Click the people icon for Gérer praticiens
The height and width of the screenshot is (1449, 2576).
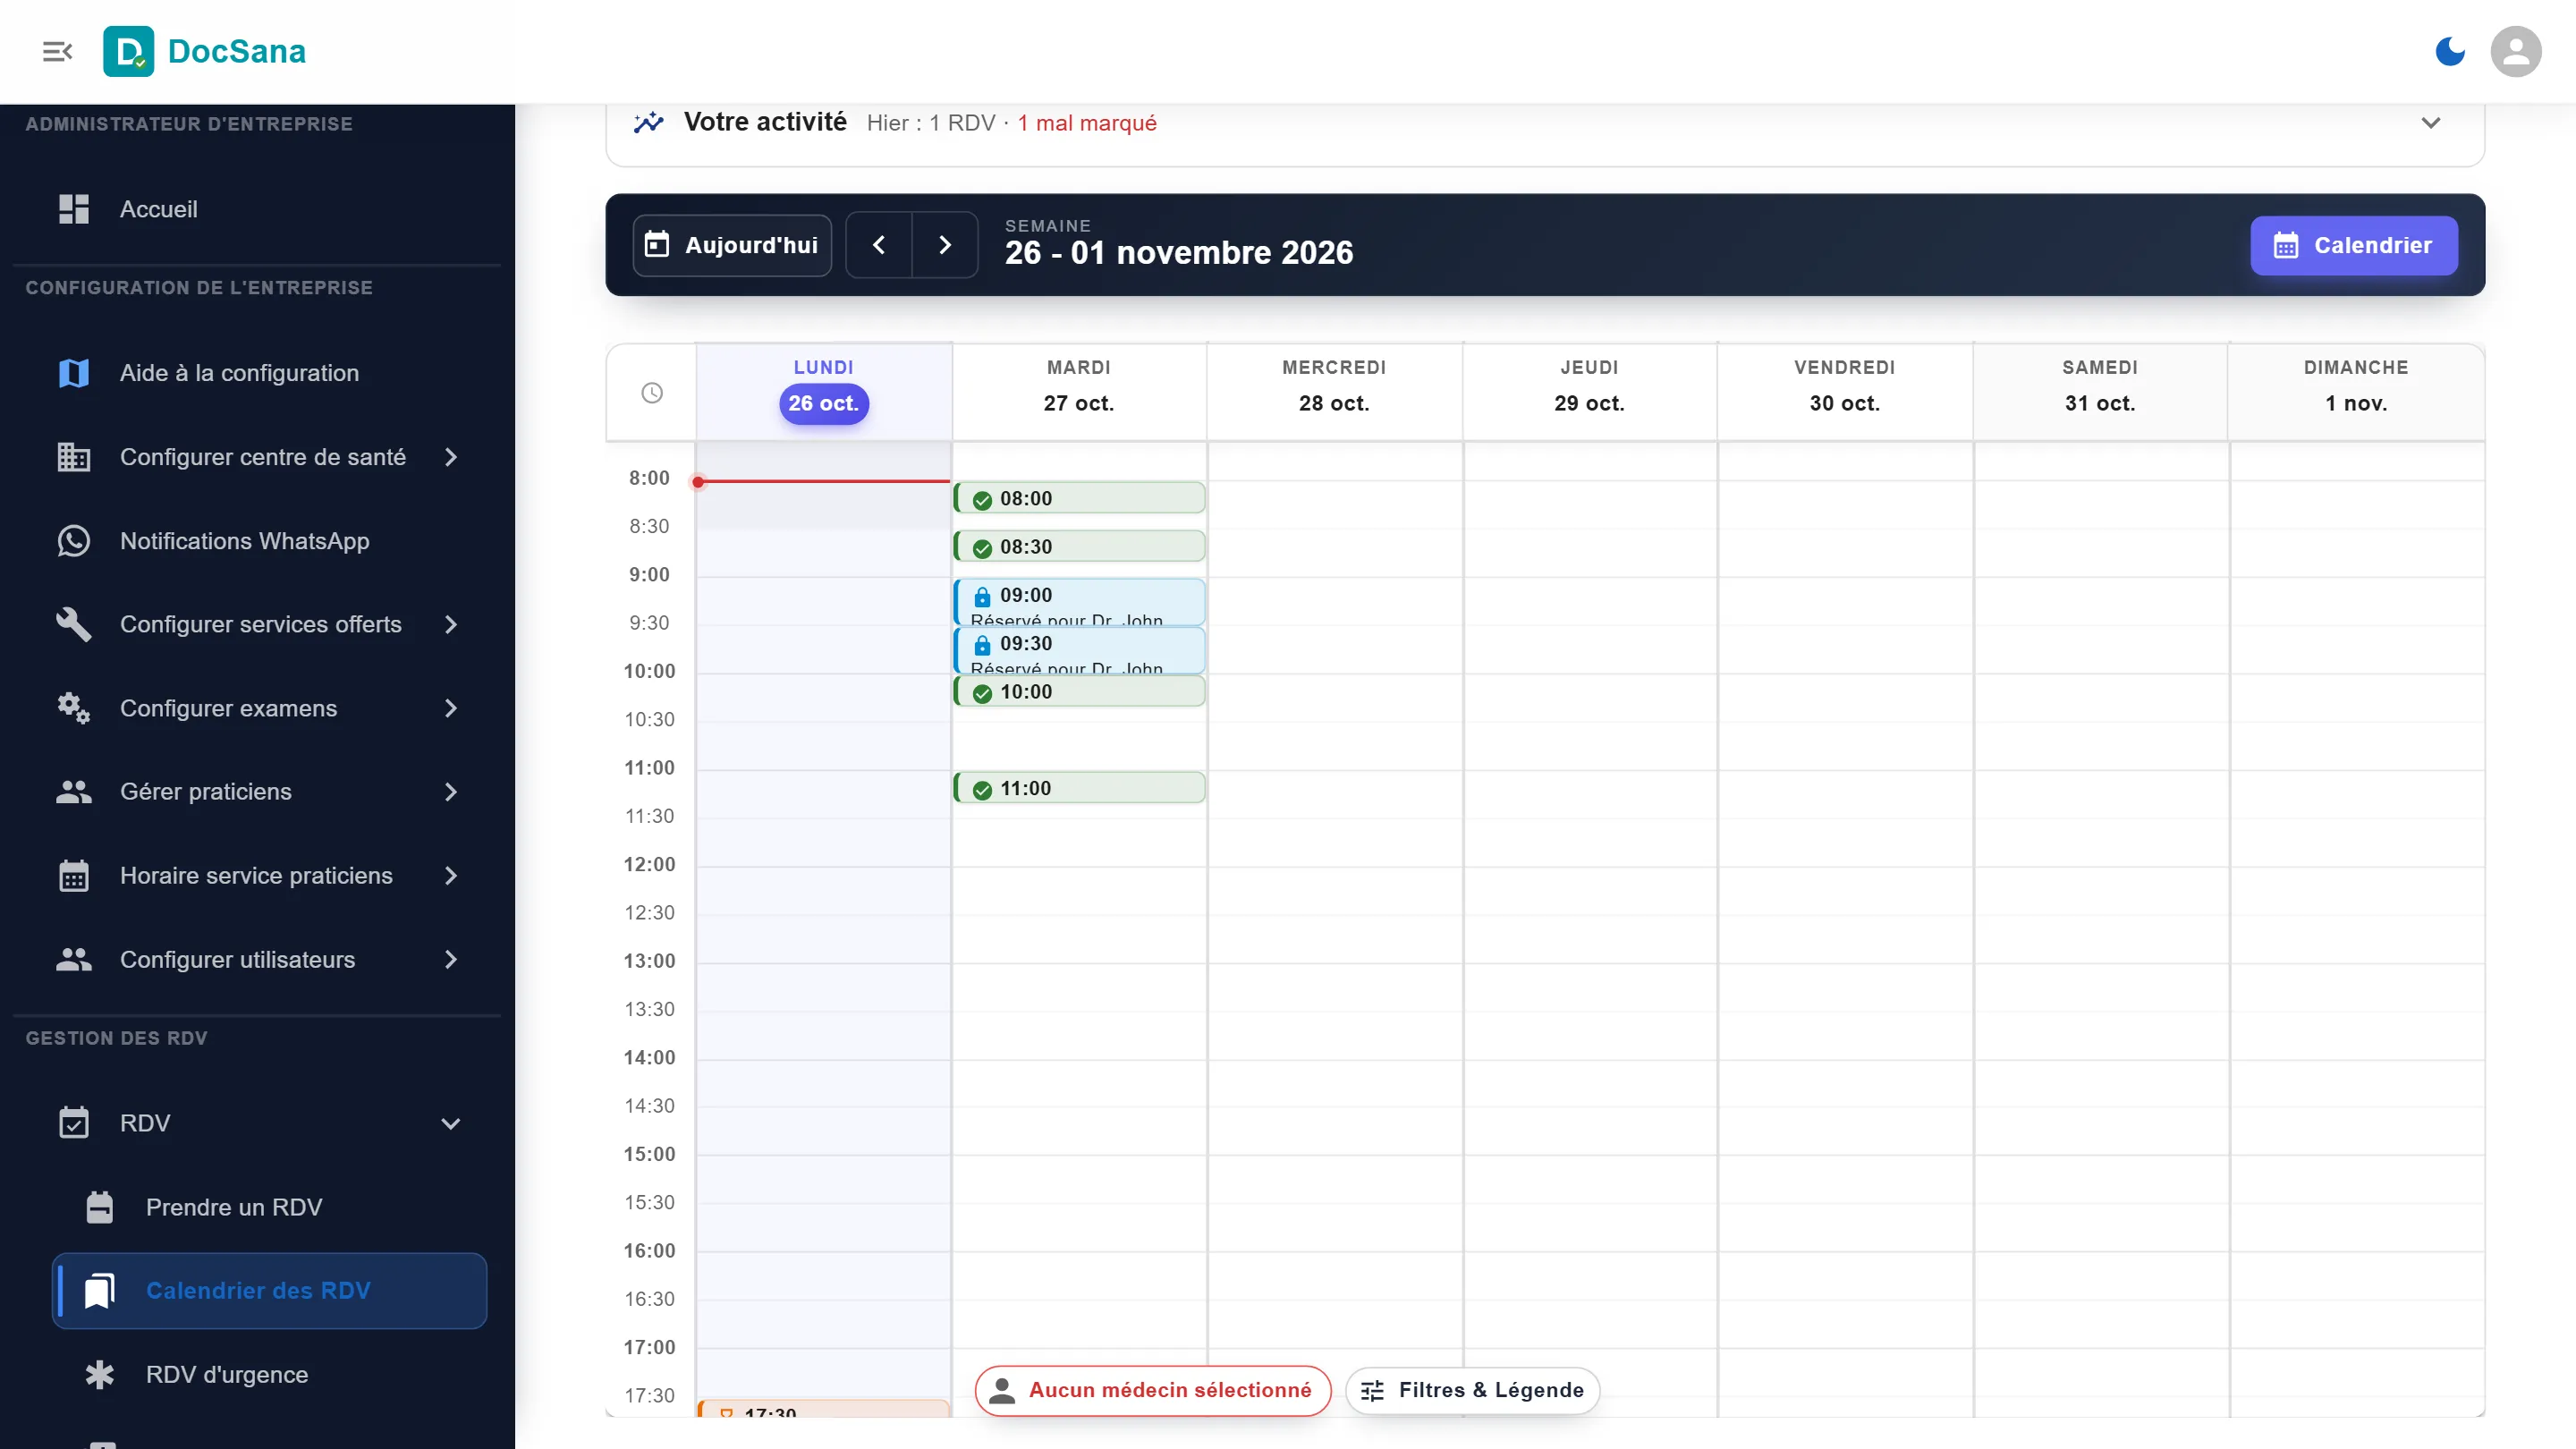74,792
